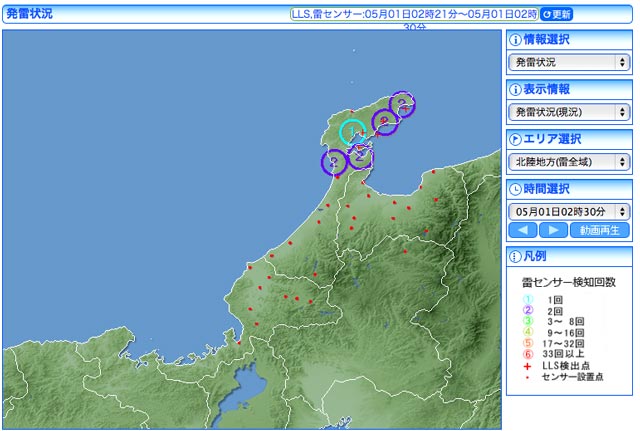This screenshot has width=640, height=431.
Task: Click the red 33回以上 legend swatch
Action: pos(527,352)
